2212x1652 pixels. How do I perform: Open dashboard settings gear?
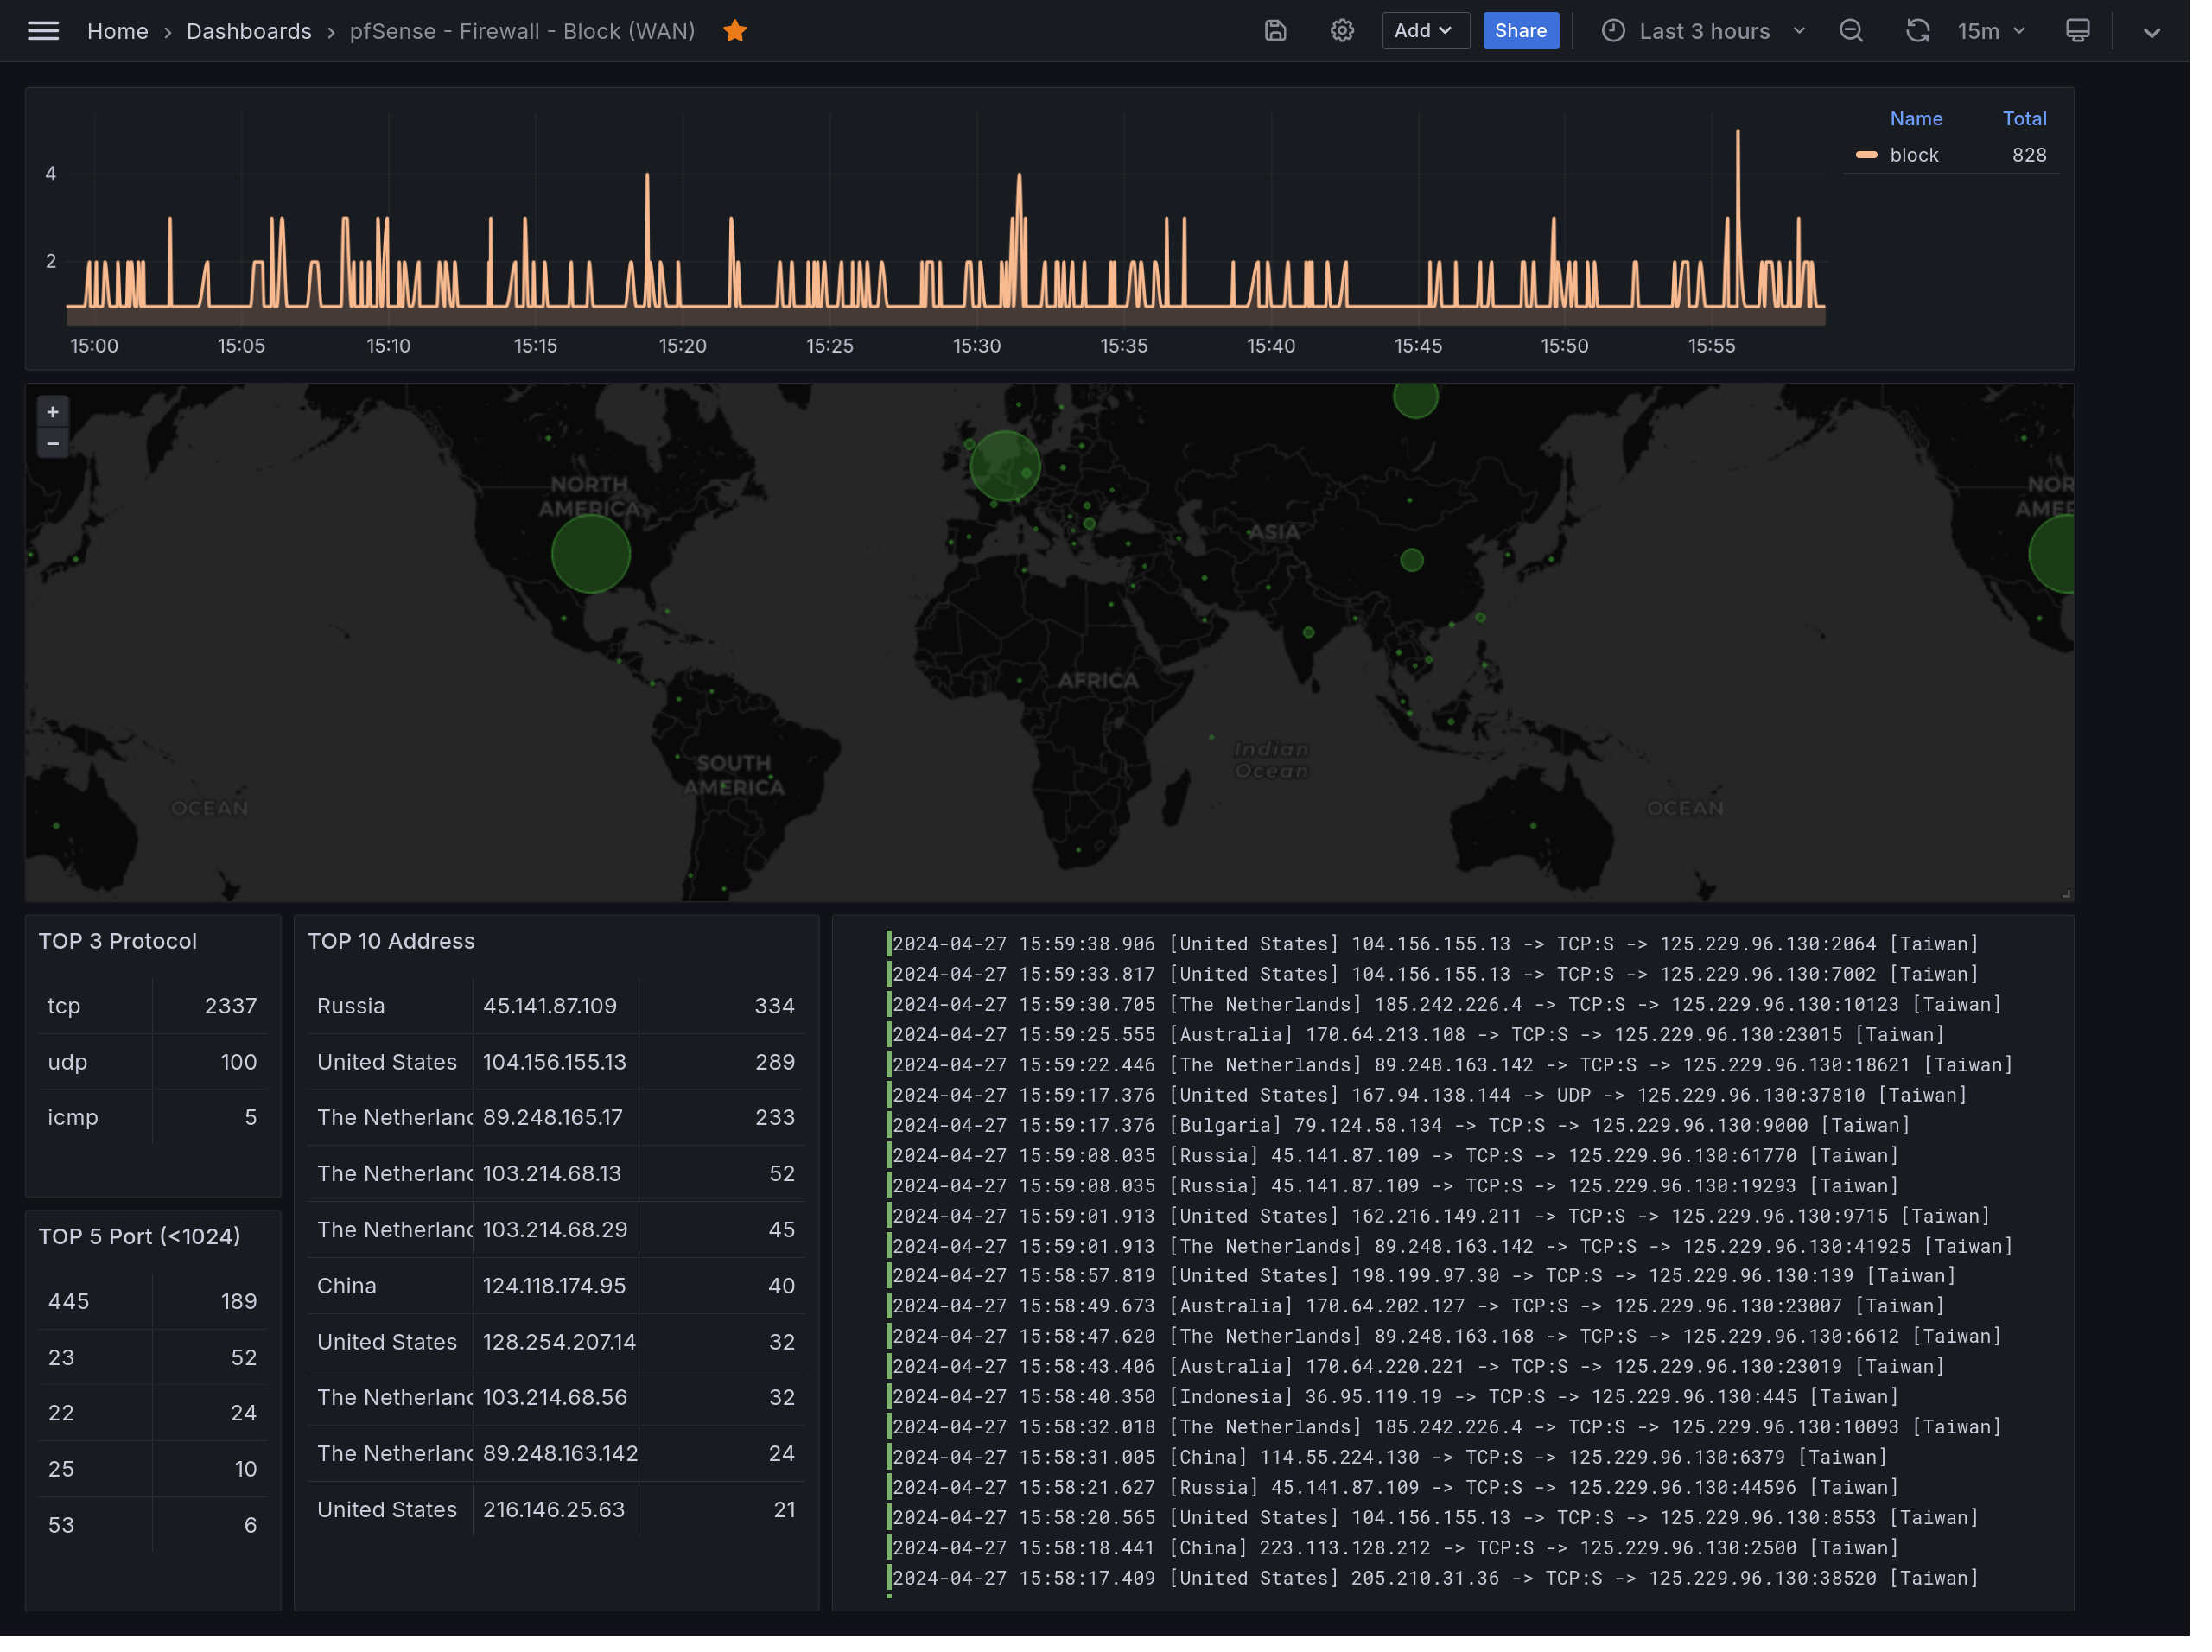(x=1342, y=31)
